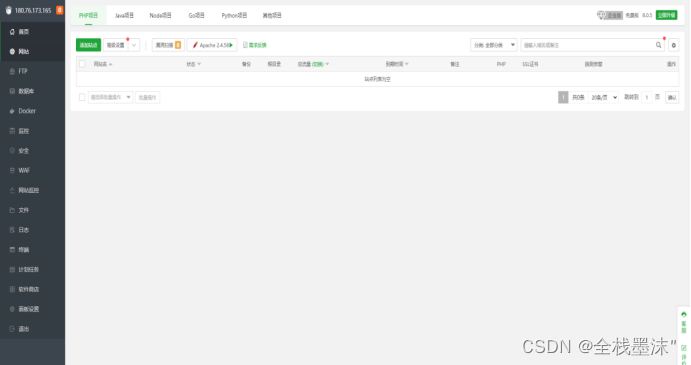Viewport: 691px width, 365px height.
Task: Switch to the Node项目 tab
Action: coord(160,15)
